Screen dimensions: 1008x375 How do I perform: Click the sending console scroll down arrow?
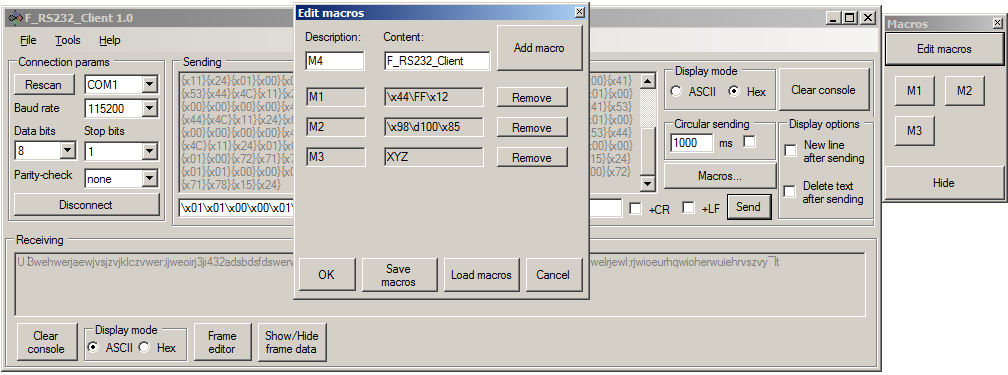[647, 184]
